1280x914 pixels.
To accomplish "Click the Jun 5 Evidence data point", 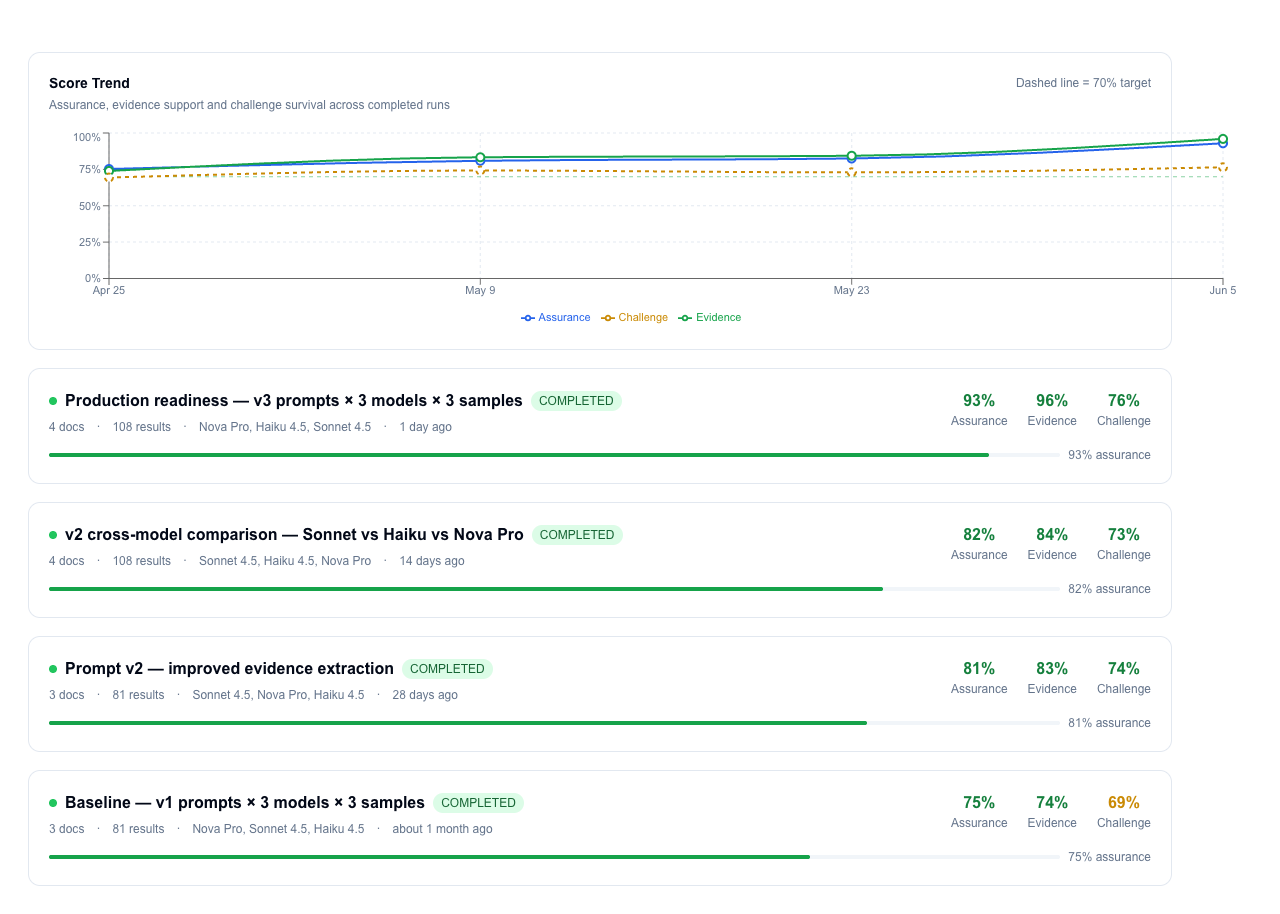I will pos(1223,140).
